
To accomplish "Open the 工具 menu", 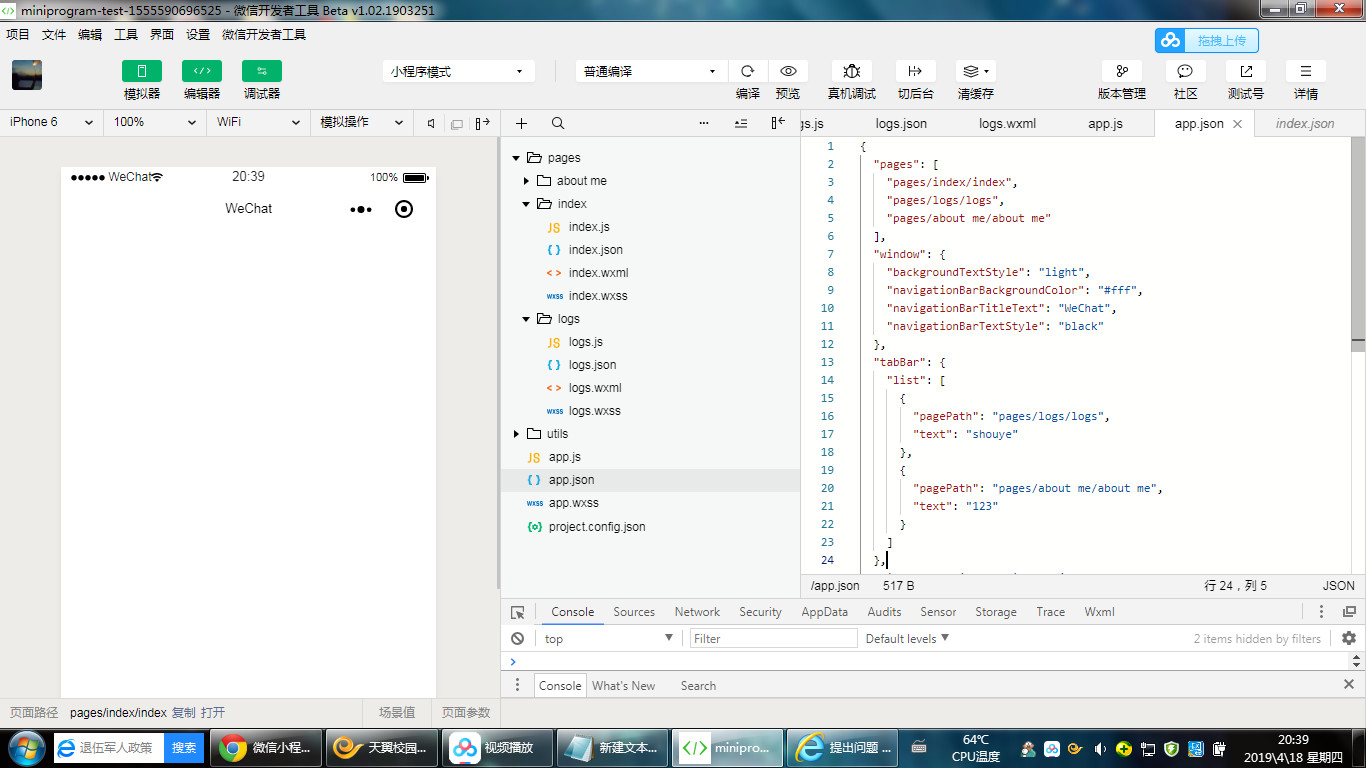I will click(x=126, y=34).
